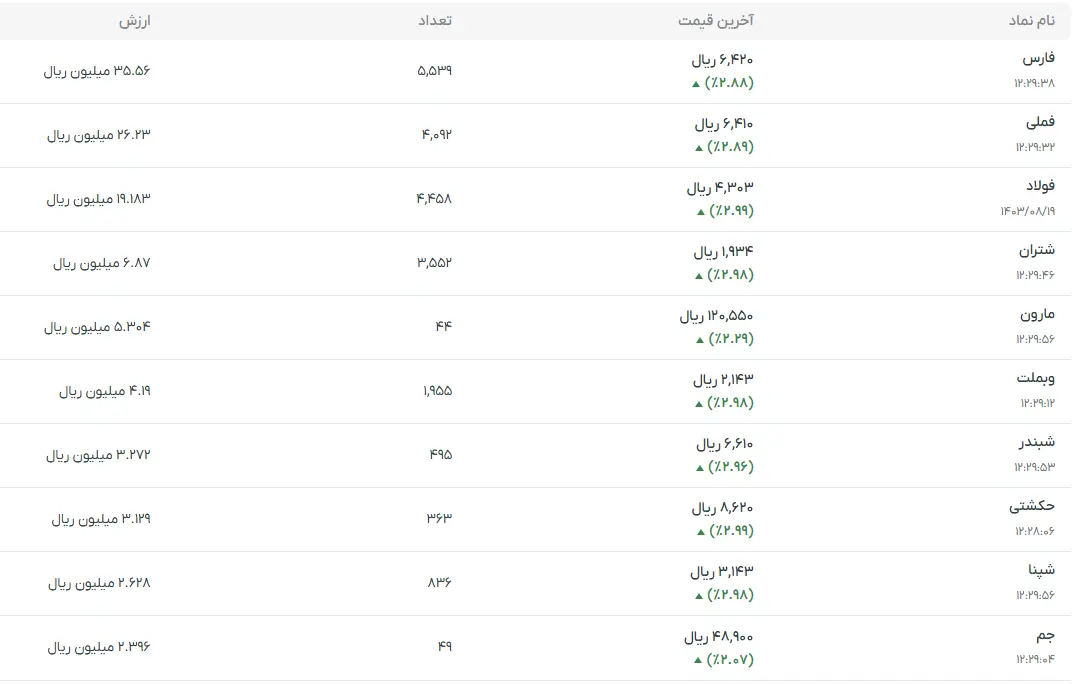The height and width of the screenshot is (684, 1073).
Task: Select the شبندر symbol name
Action: (x=1036, y=442)
